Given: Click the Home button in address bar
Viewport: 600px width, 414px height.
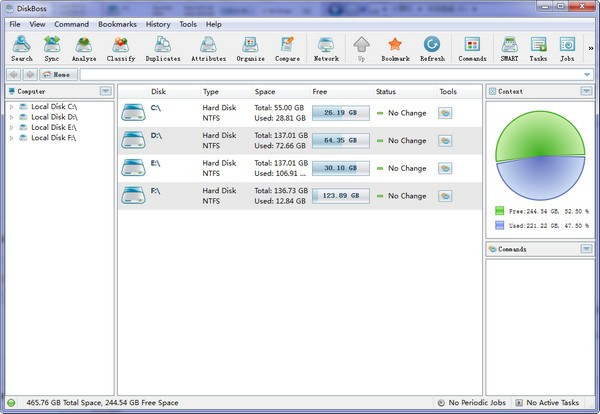Looking at the screenshot, I should point(58,74).
